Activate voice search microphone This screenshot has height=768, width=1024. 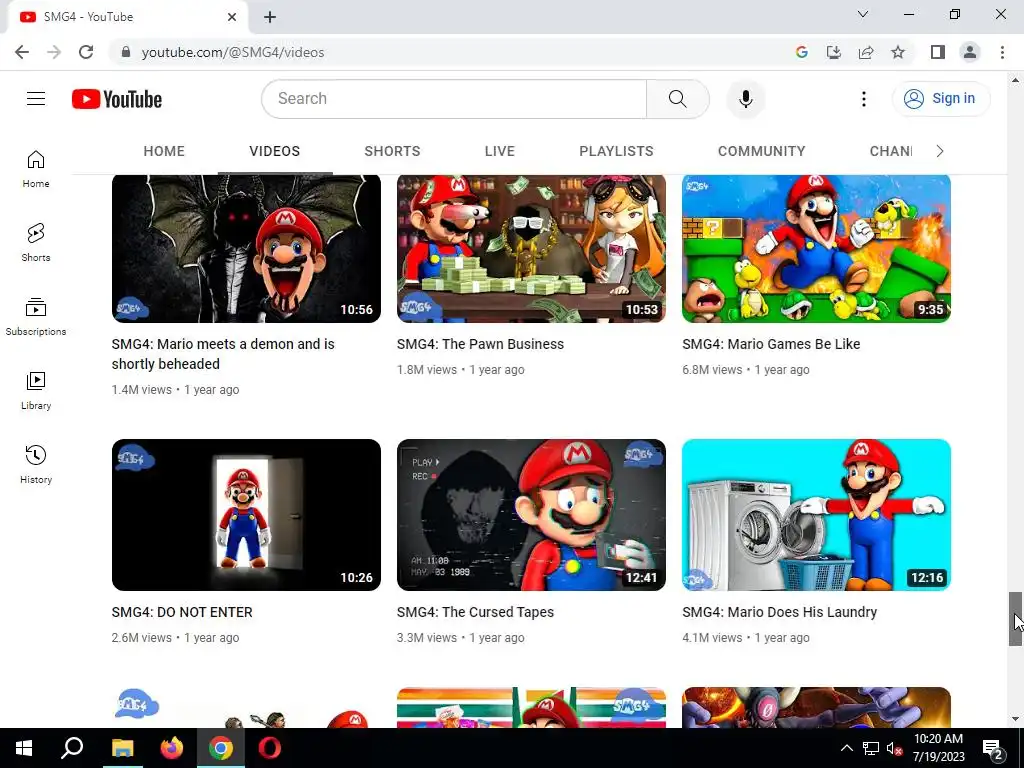coord(745,99)
